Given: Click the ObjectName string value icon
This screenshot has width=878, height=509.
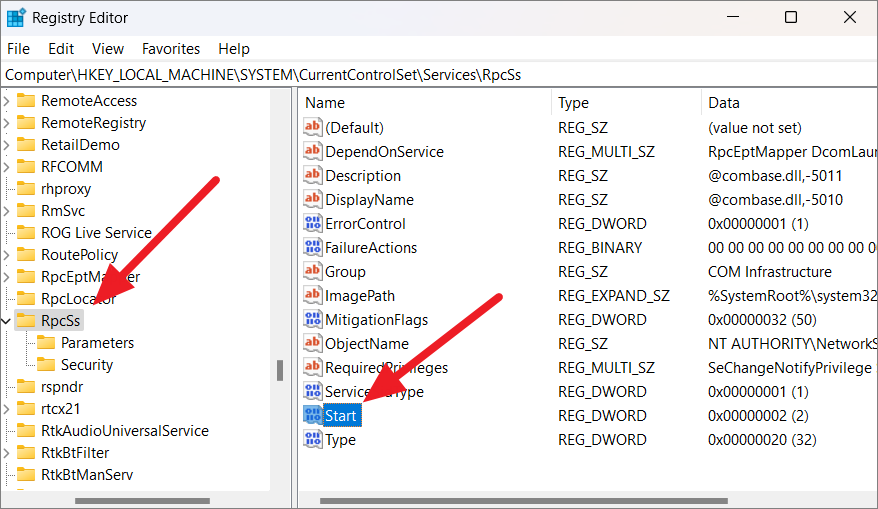Looking at the screenshot, I should pos(312,343).
